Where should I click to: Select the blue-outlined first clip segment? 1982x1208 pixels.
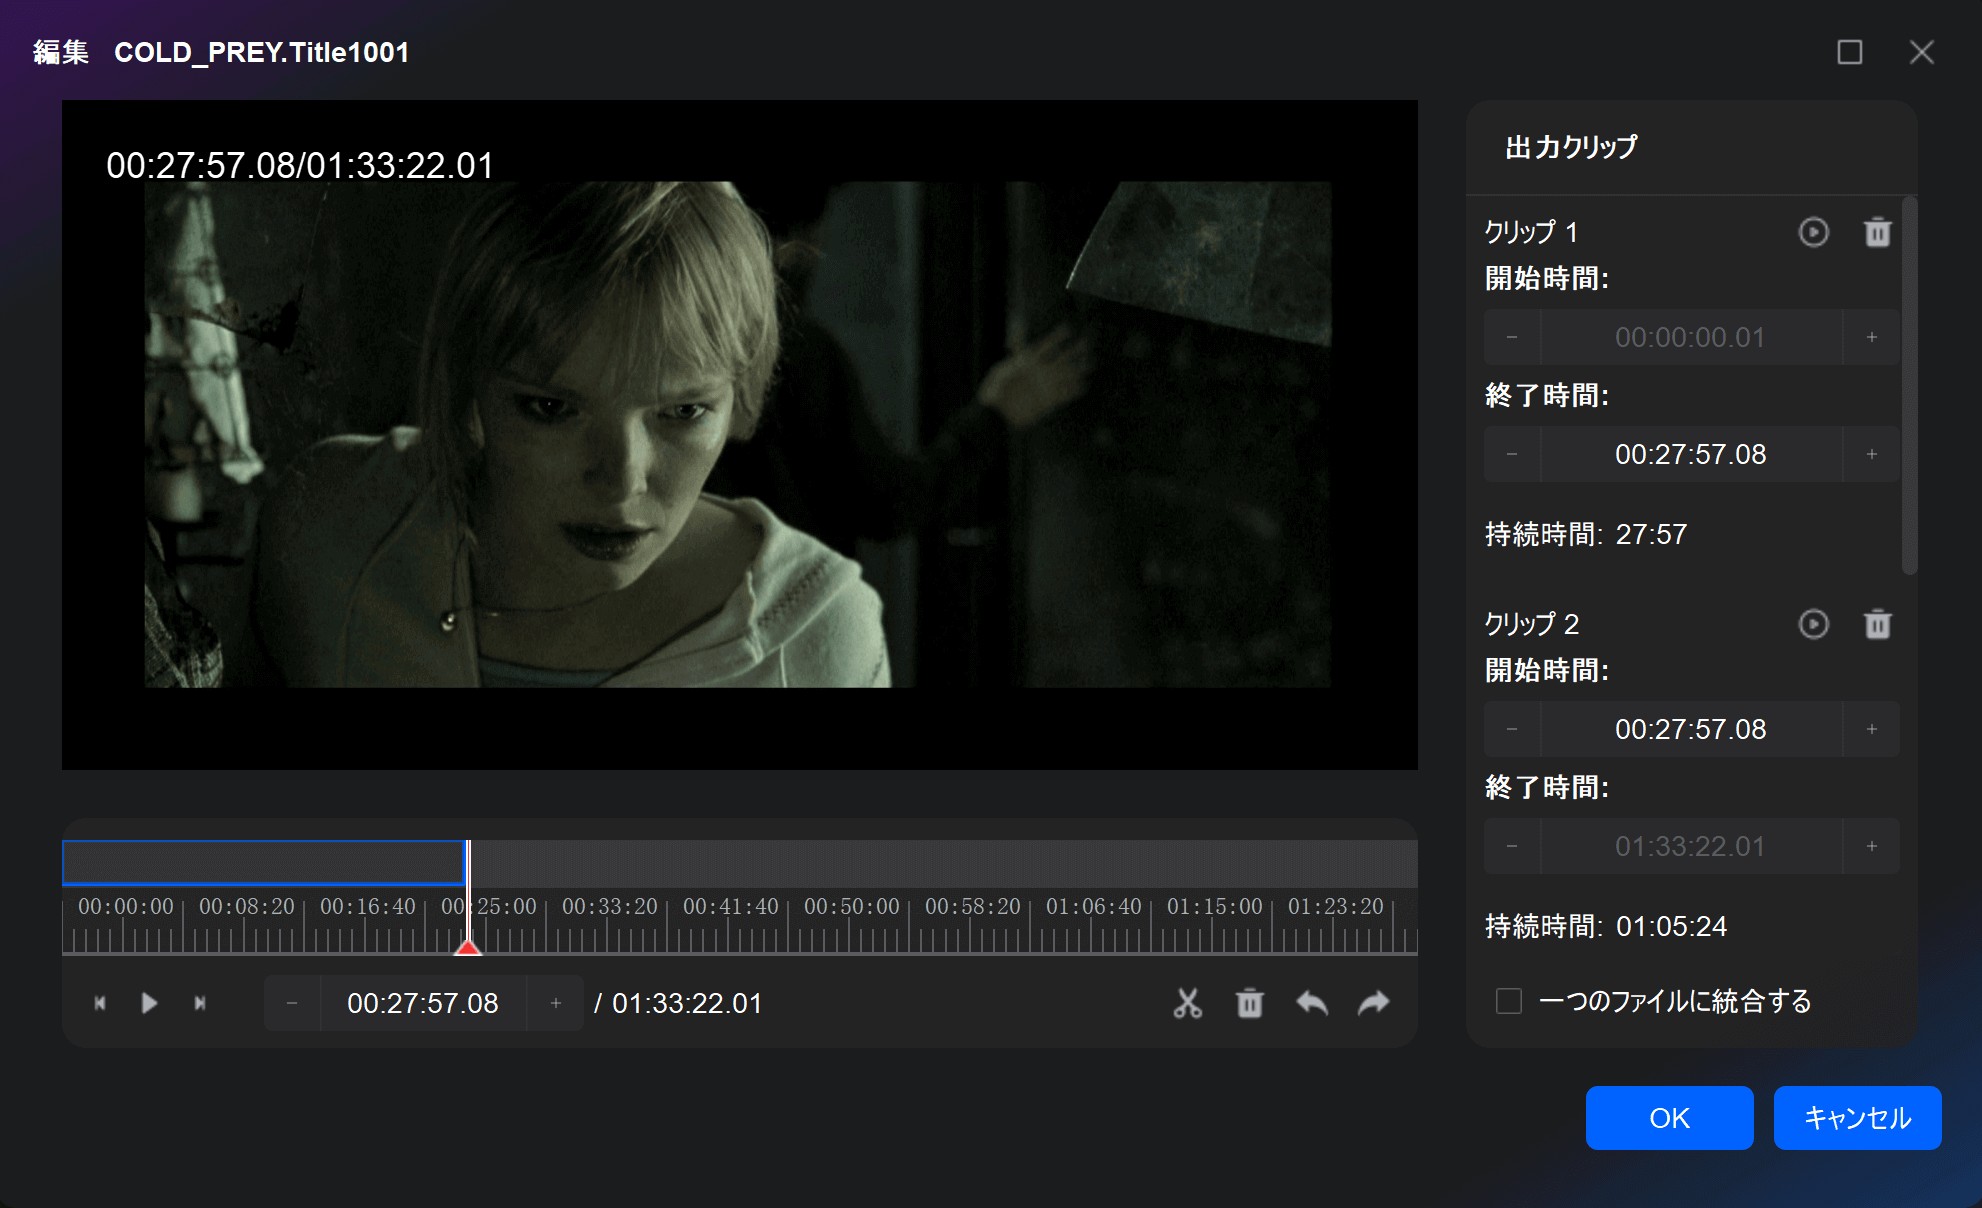264,863
